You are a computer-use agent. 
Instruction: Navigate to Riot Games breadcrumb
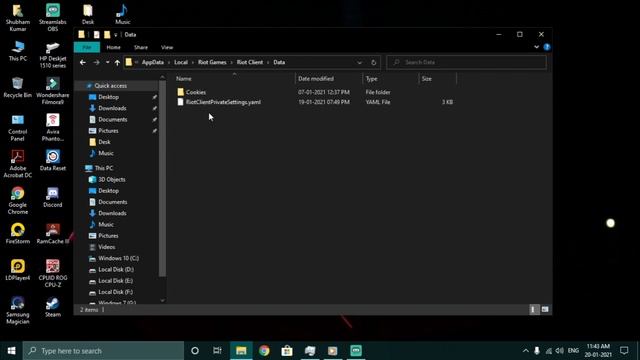click(x=212, y=62)
